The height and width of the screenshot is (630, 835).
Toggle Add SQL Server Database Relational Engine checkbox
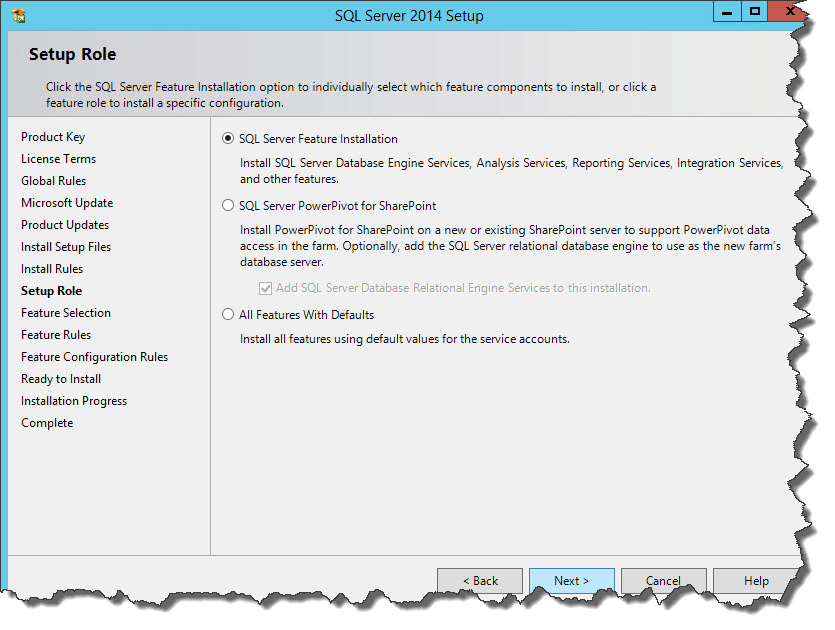click(x=265, y=288)
